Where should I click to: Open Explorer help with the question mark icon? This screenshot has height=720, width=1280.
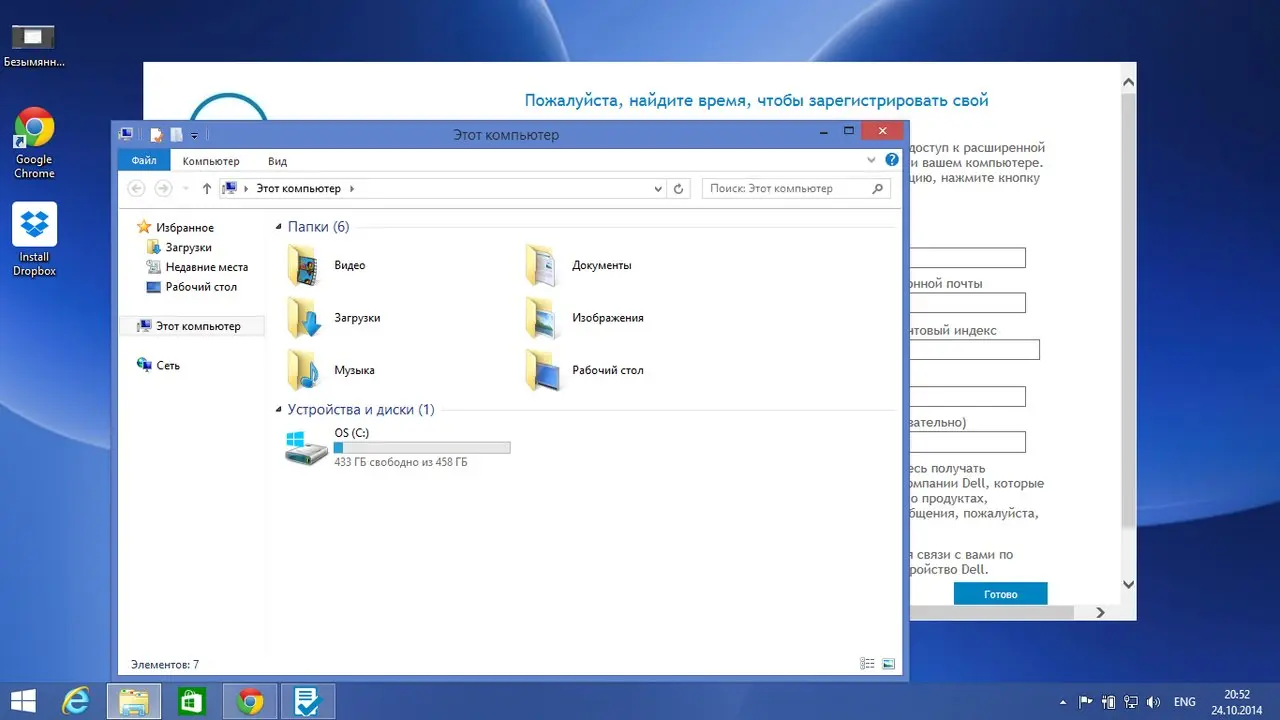click(892, 160)
